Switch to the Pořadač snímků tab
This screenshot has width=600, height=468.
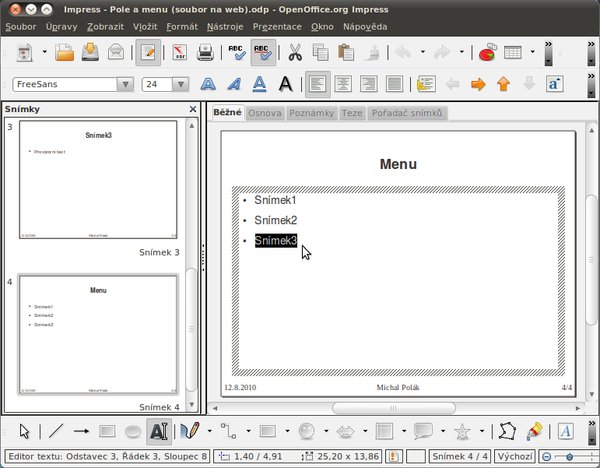click(407, 113)
